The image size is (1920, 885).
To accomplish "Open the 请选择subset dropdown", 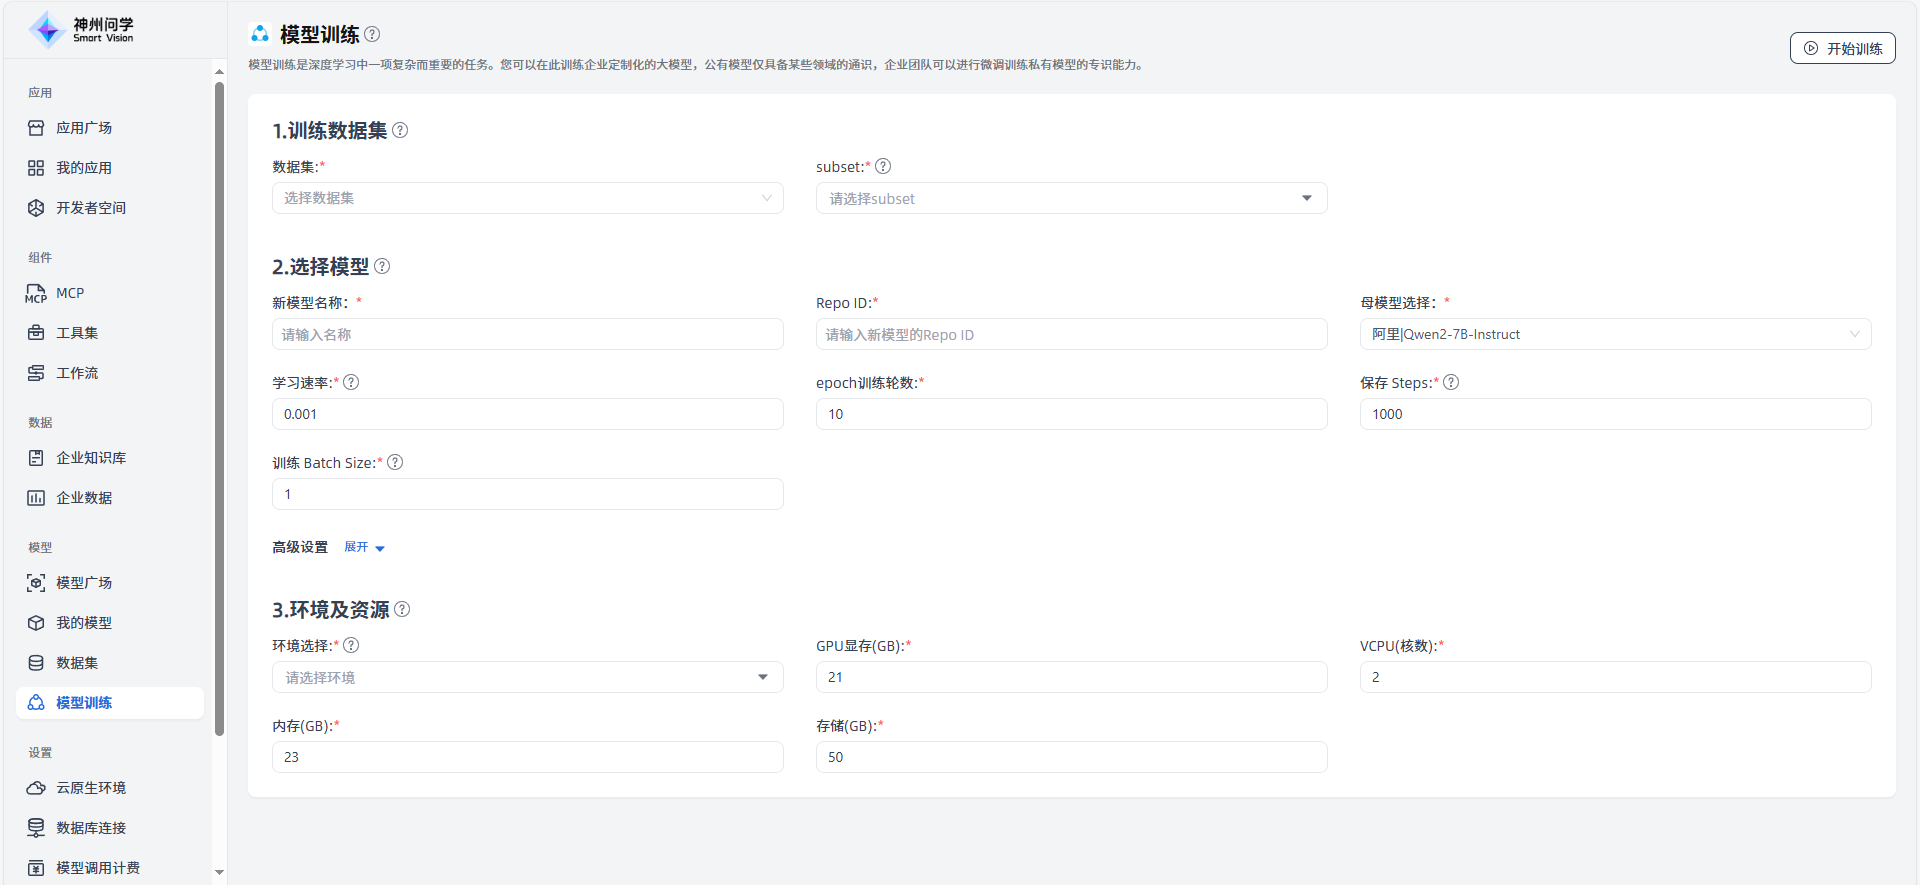I will coord(1071,198).
